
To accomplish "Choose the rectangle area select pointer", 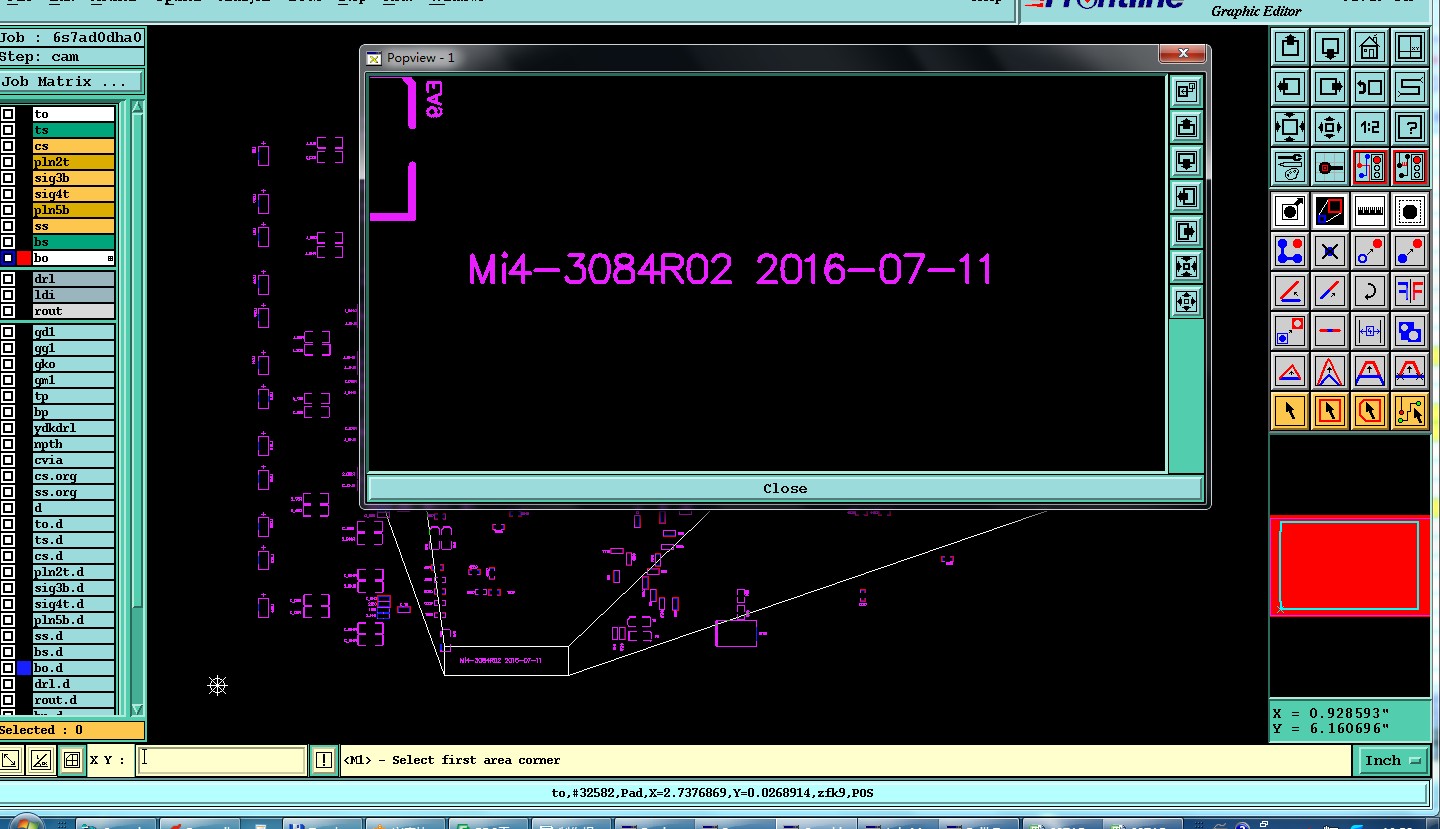I will (x=1330, y=411).
